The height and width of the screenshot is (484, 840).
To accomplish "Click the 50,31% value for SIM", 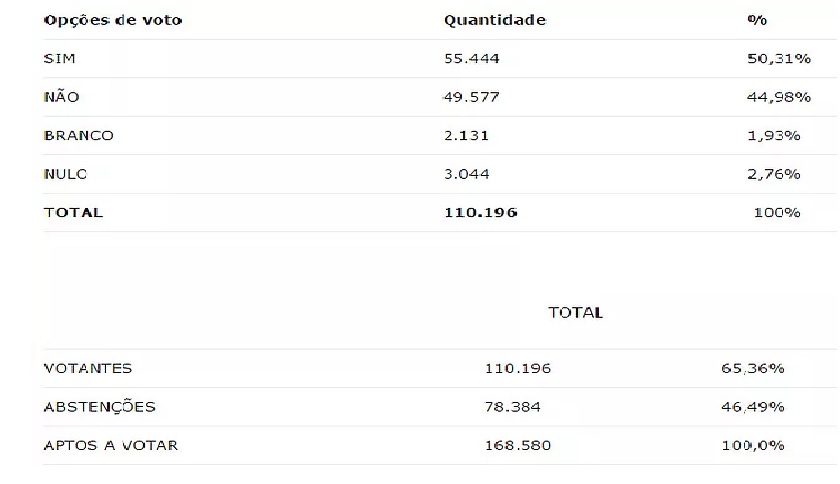I will point(779,58).
